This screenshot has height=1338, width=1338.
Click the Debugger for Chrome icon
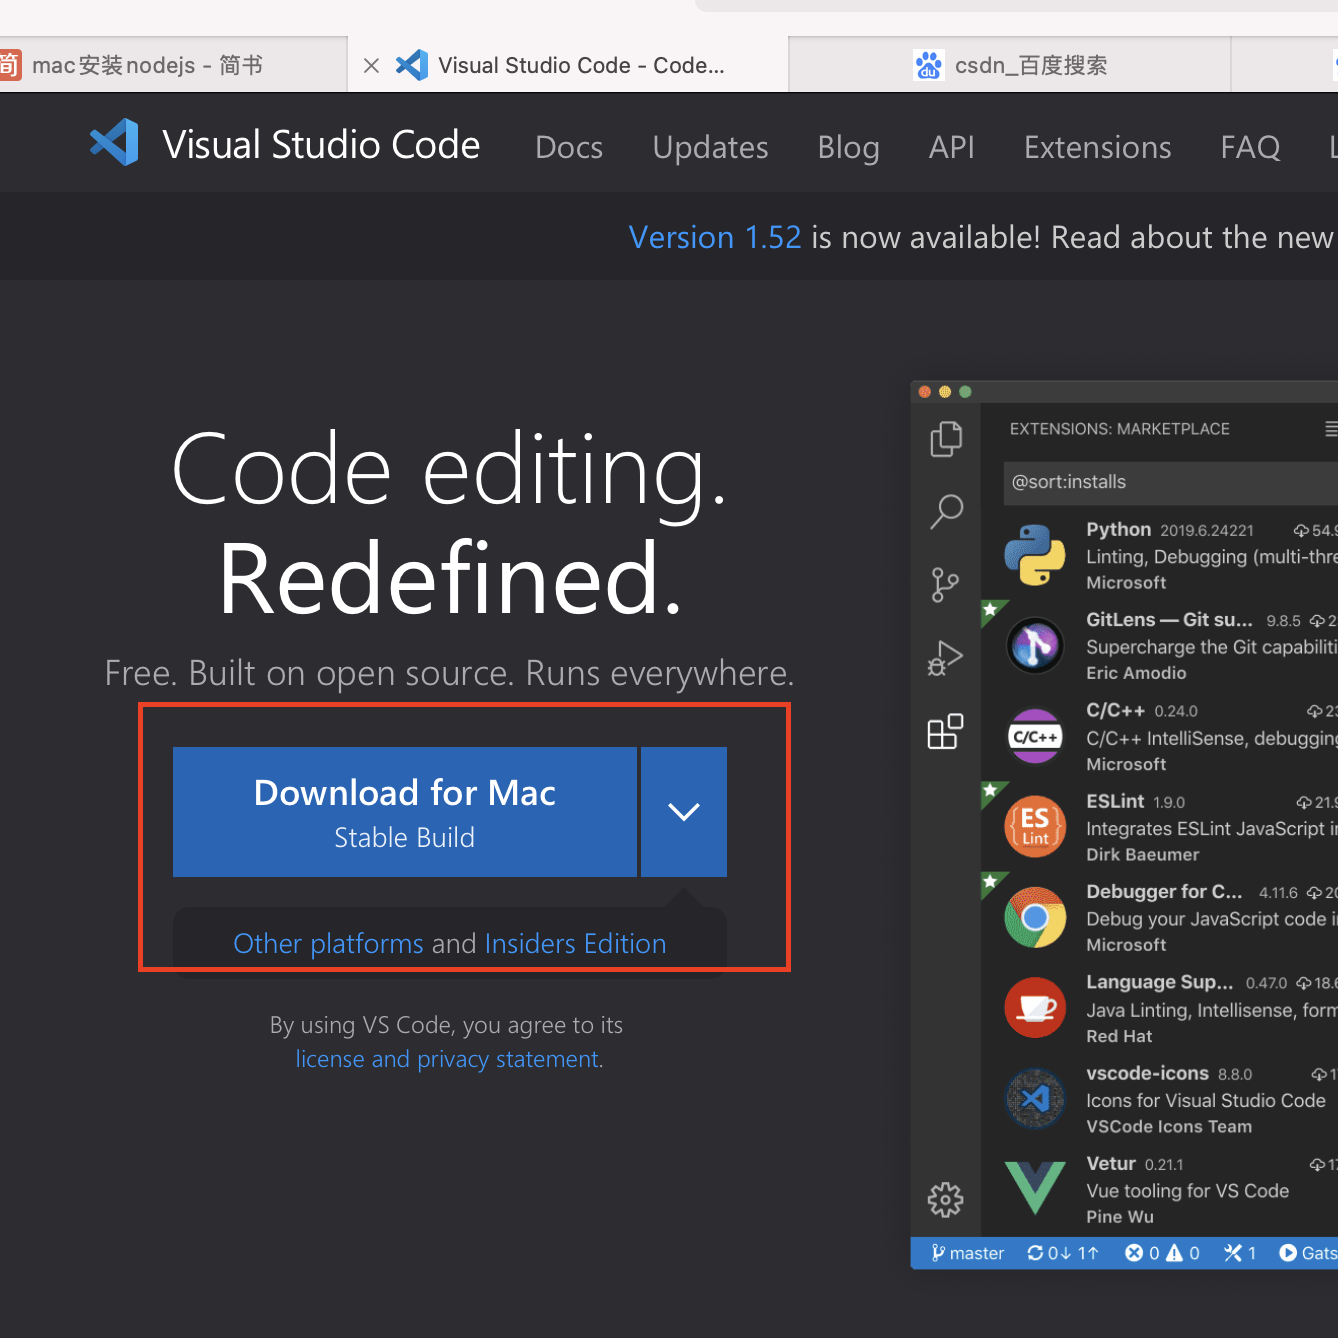tap(1035, 917)
